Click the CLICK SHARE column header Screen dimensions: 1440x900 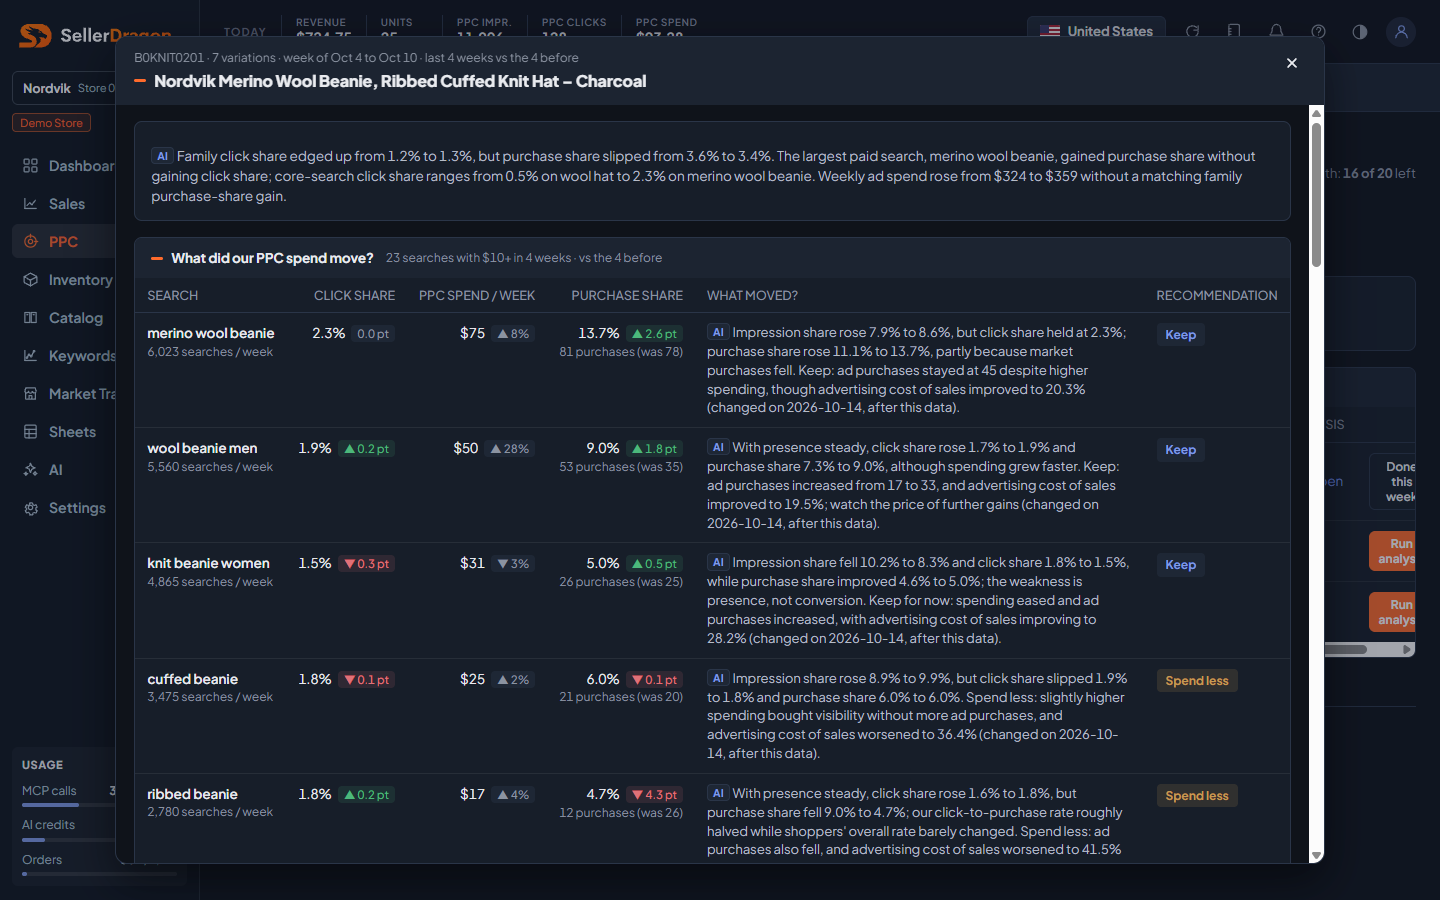tap(354, 296)
